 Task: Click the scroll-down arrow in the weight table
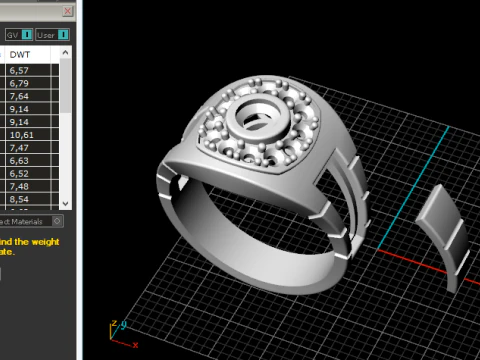[65, 203]
